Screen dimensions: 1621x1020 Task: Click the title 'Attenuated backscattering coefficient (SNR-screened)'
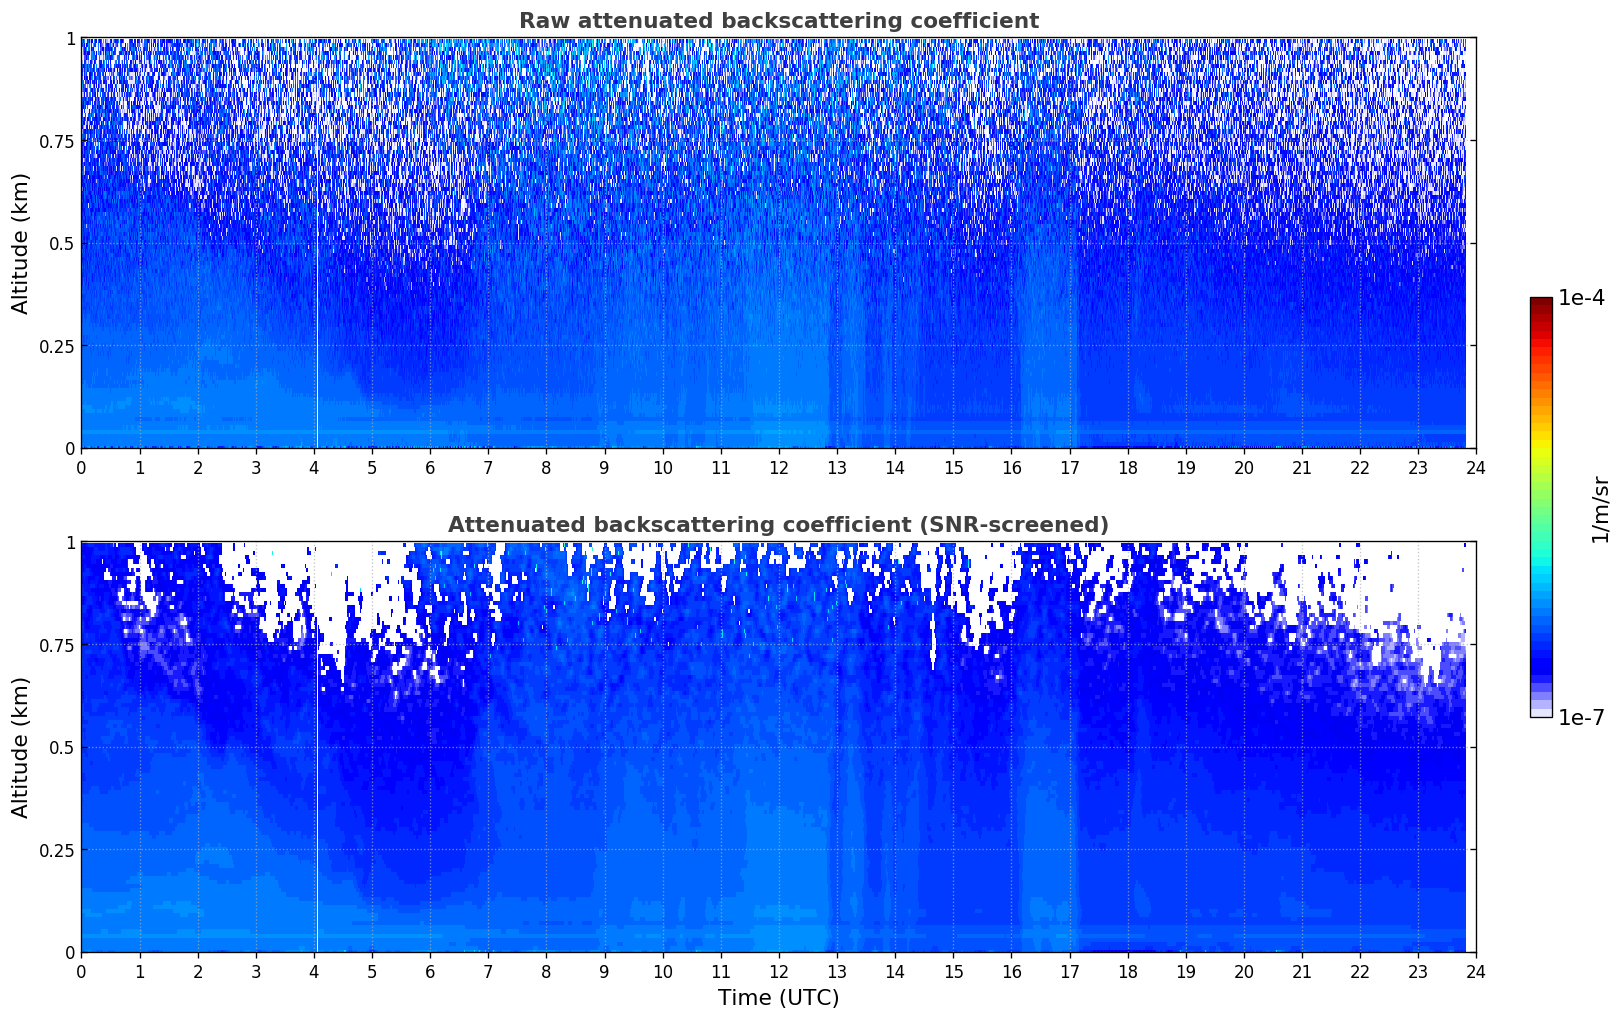778,525
